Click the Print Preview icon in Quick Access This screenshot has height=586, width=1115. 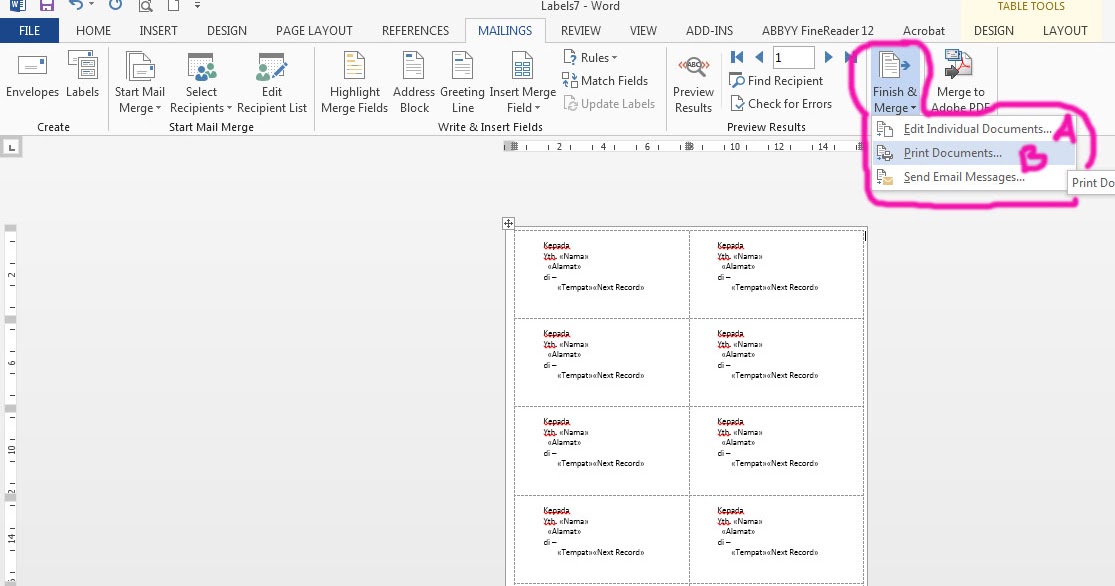(145, 6)
